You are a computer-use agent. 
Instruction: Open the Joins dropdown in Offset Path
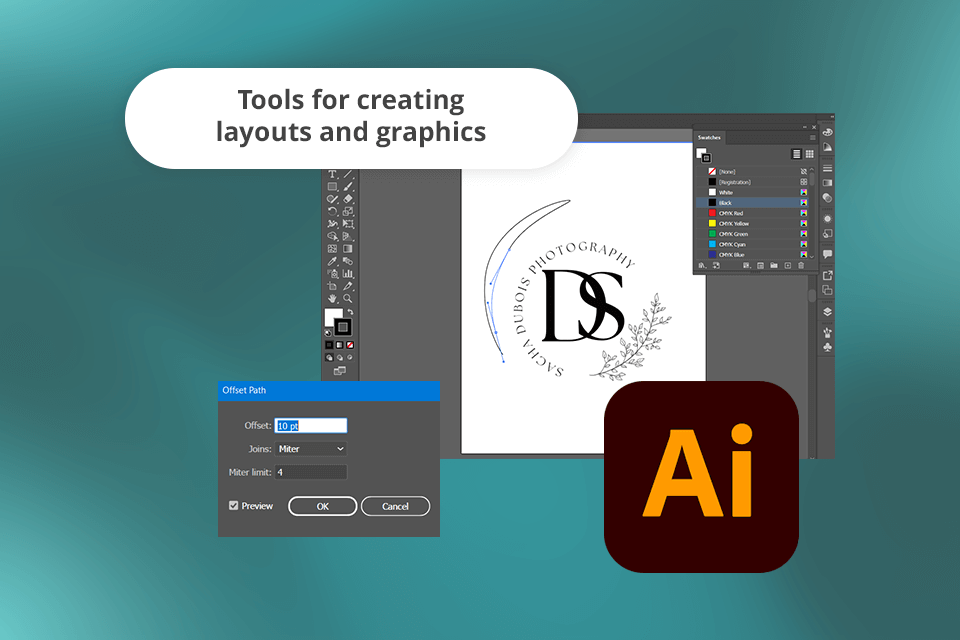(x=311, y=449)
